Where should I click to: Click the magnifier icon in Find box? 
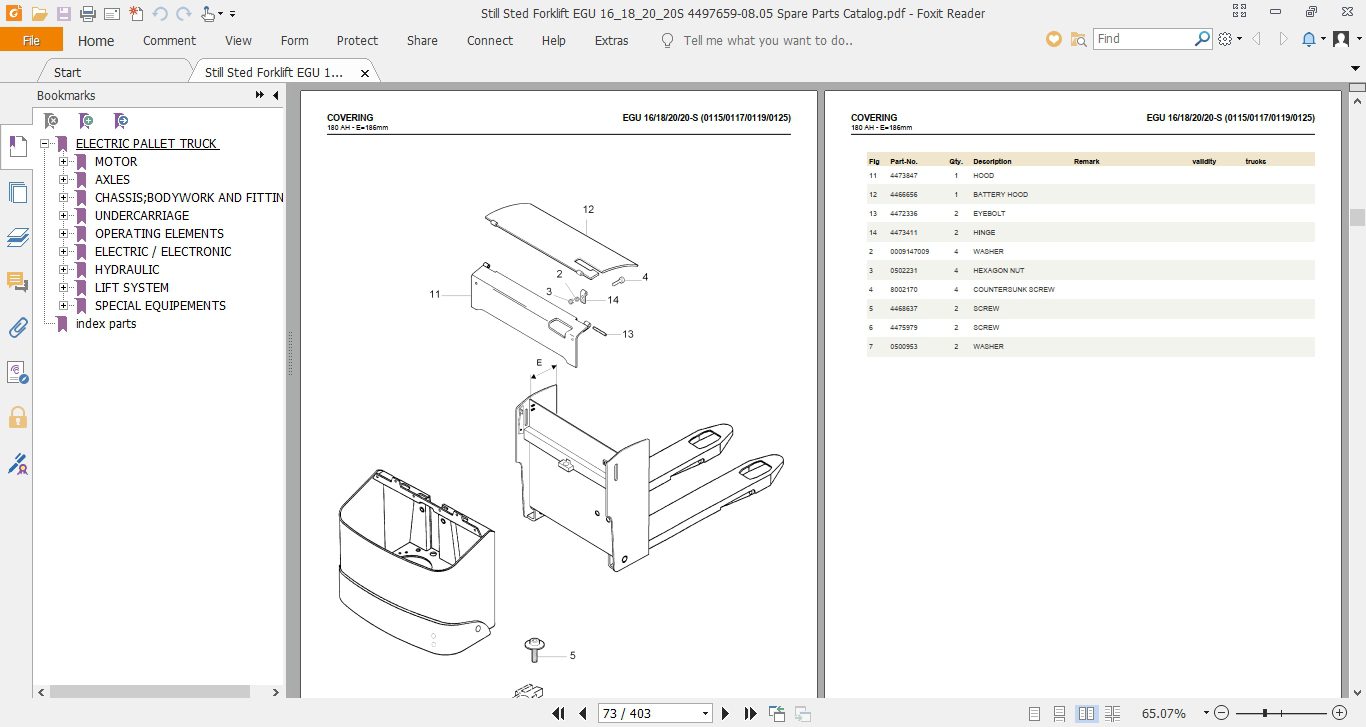coord(1203,39)
